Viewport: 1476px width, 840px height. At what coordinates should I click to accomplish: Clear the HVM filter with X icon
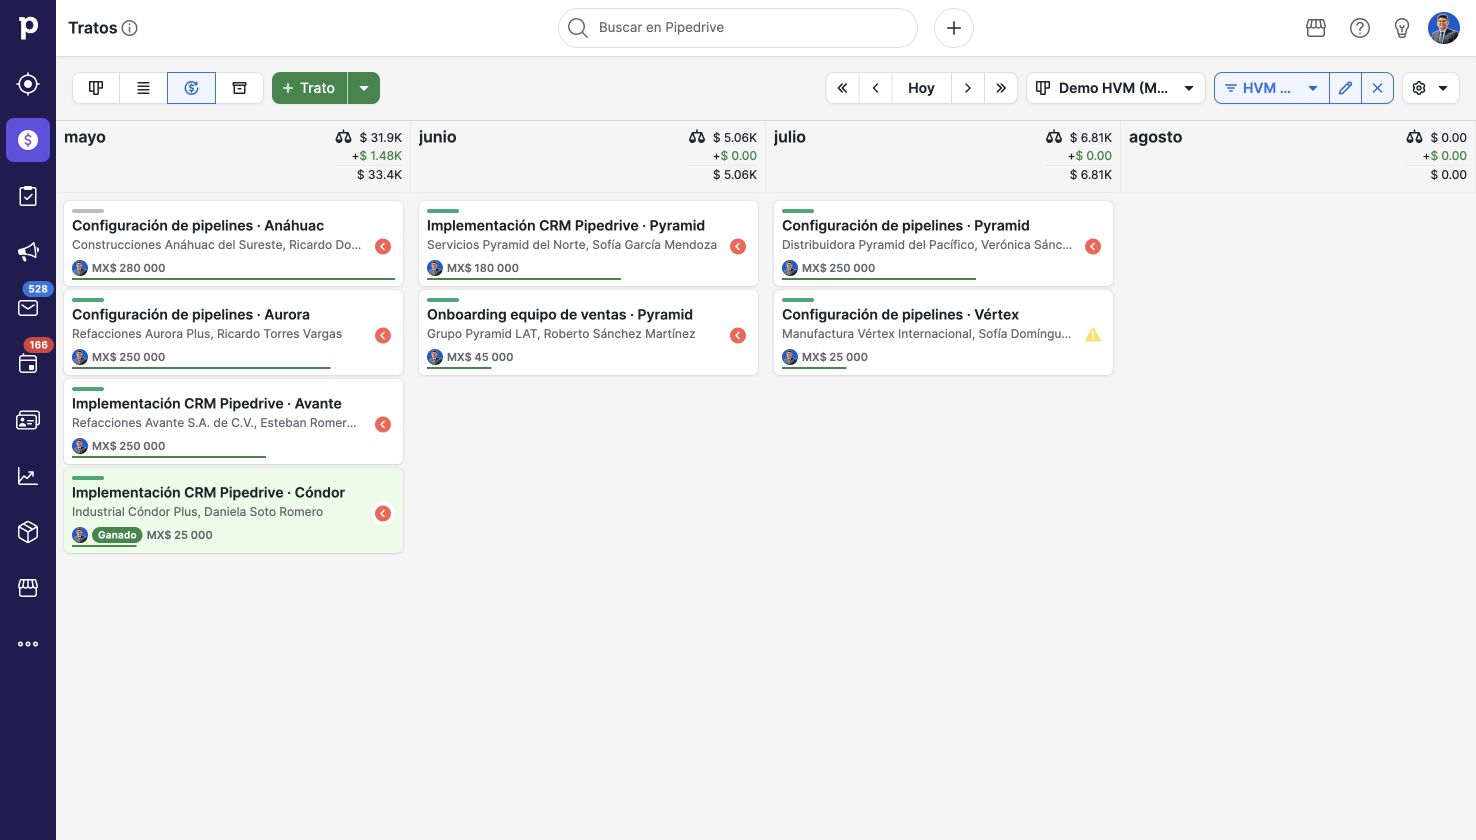coord(1377,88)
